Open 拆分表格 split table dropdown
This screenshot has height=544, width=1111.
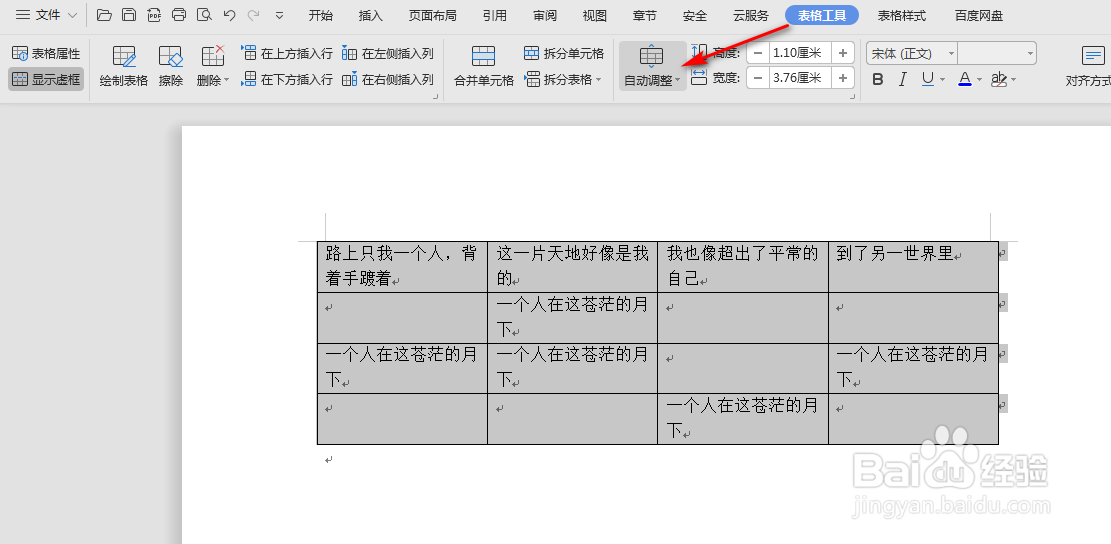pos(564,79)
